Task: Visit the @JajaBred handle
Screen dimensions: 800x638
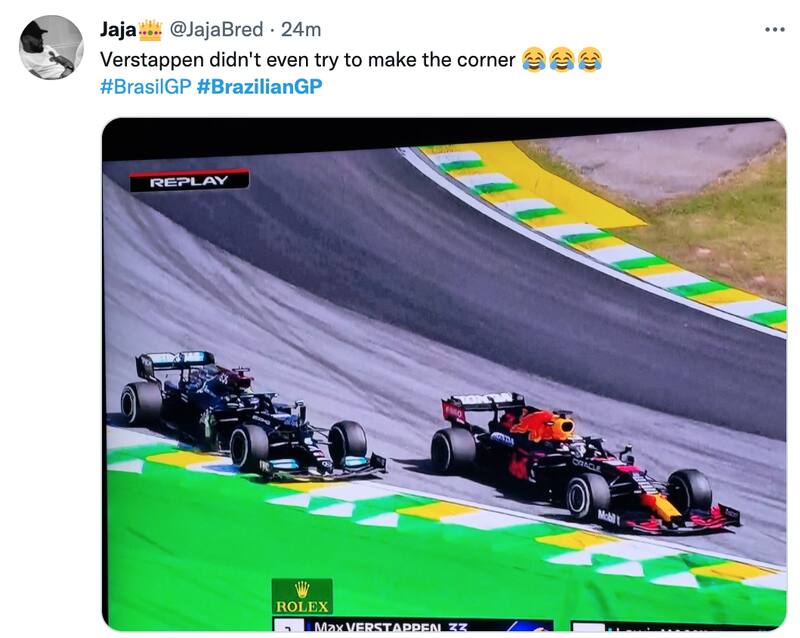Action: pos(216,30)
